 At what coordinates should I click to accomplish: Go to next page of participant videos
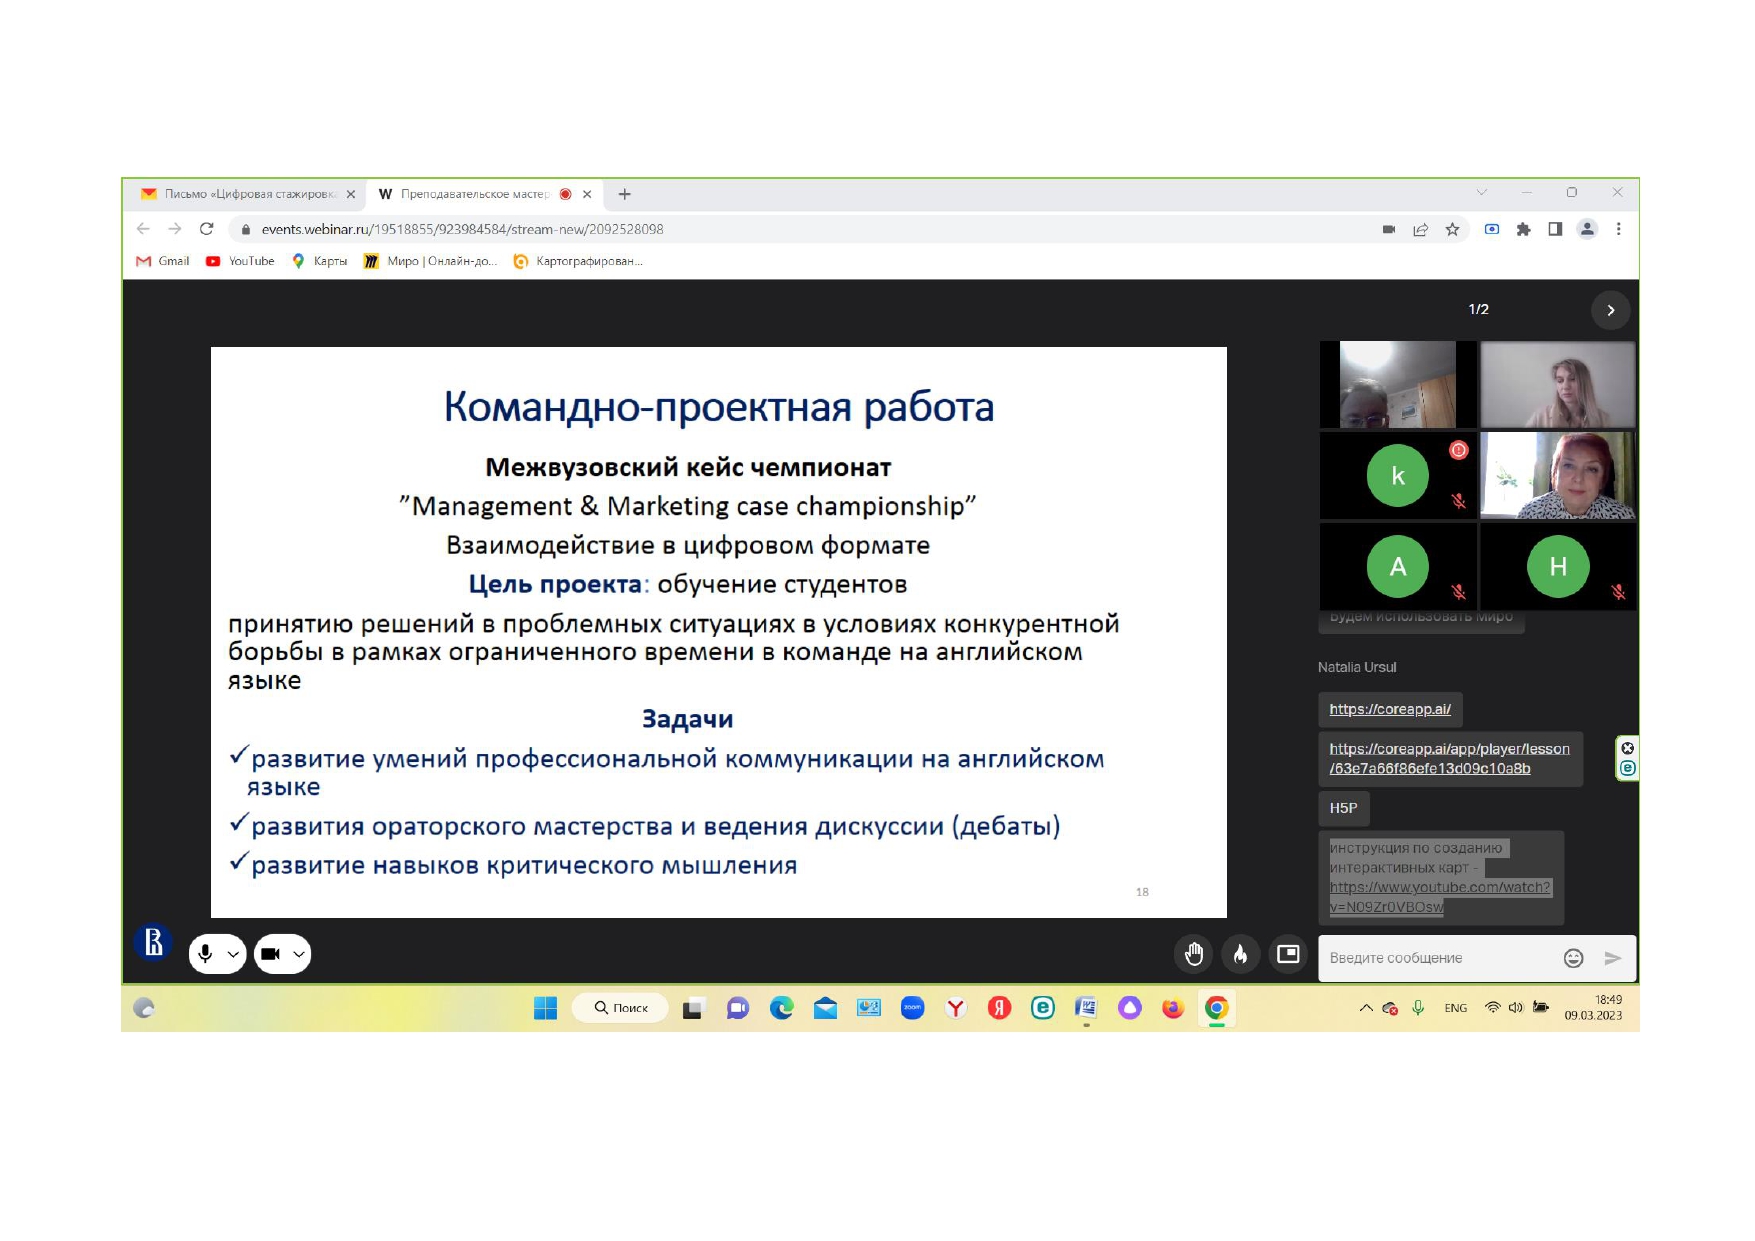coord(1610,310)
